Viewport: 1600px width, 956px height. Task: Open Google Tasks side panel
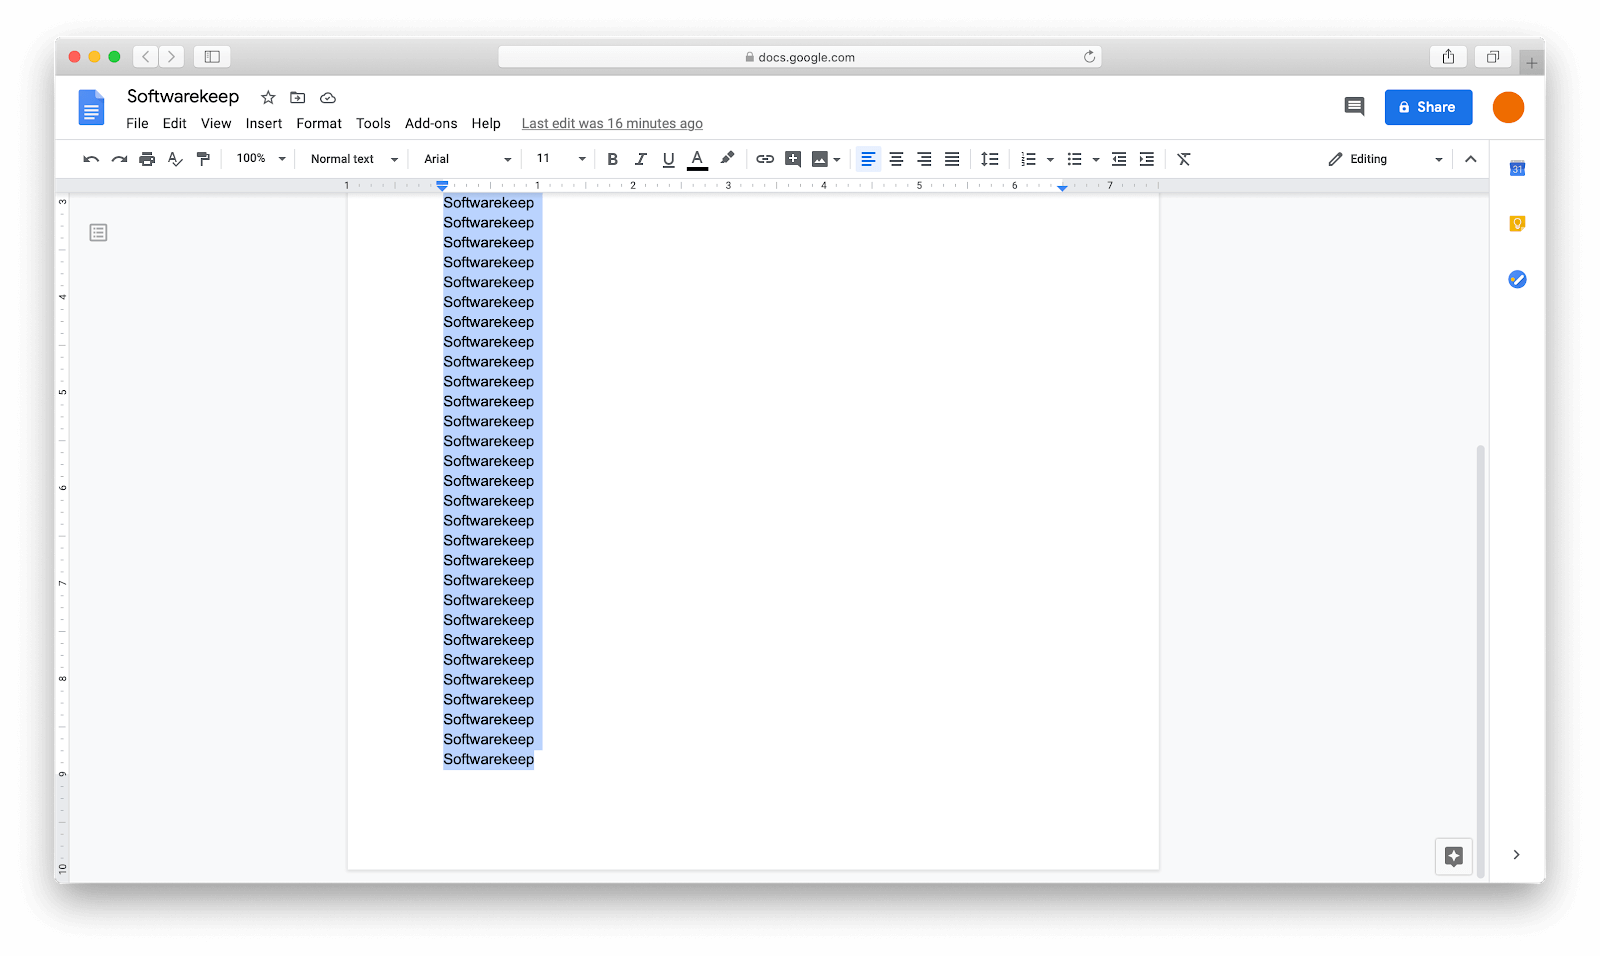1517,279
